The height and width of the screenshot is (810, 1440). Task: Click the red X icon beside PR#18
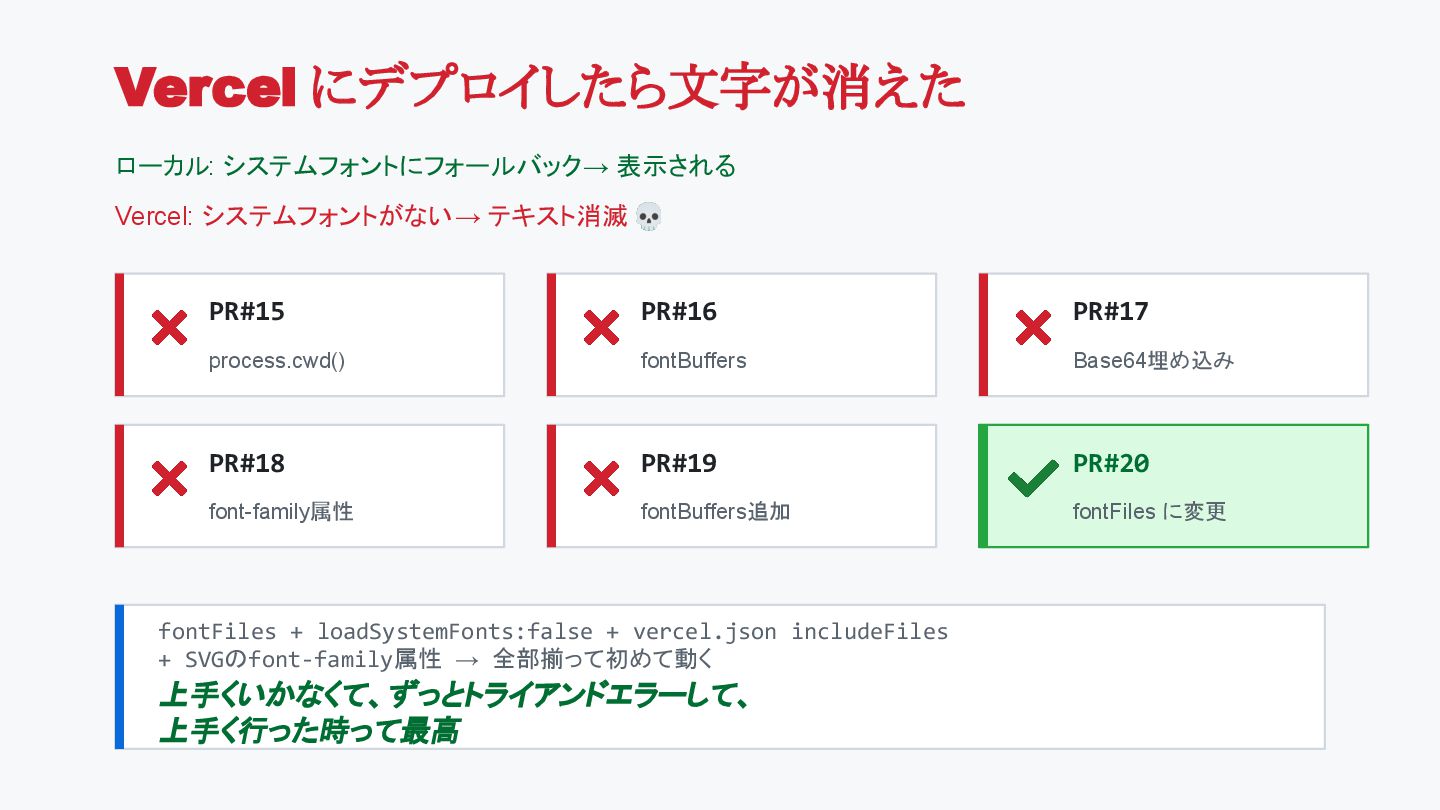coord(169,479)
